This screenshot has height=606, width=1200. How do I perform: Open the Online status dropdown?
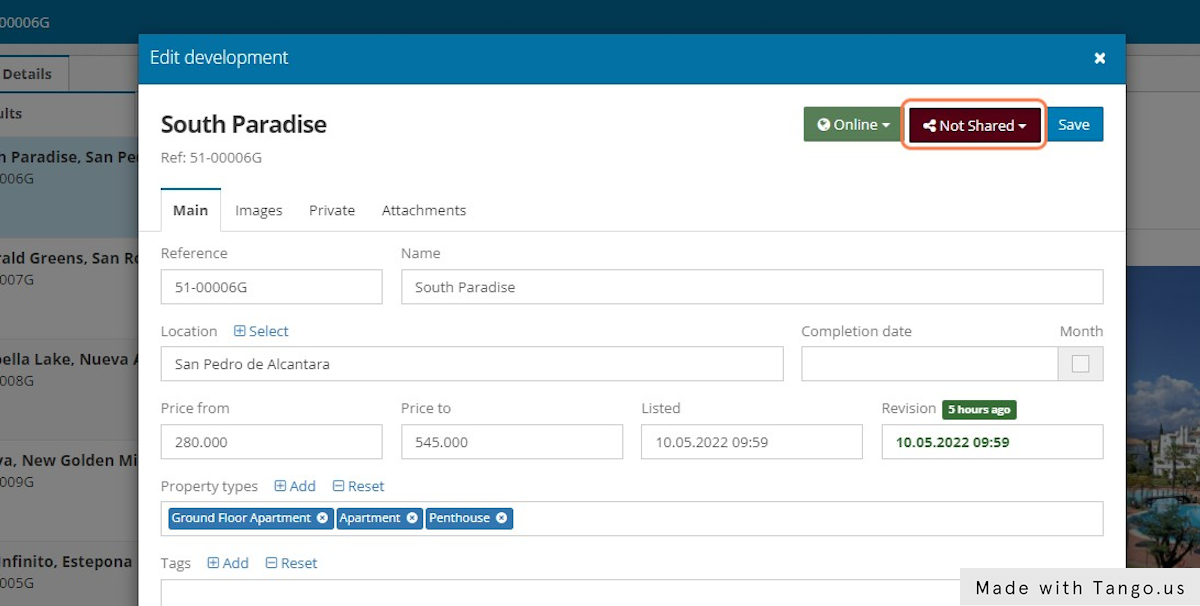tap(853, 125)
